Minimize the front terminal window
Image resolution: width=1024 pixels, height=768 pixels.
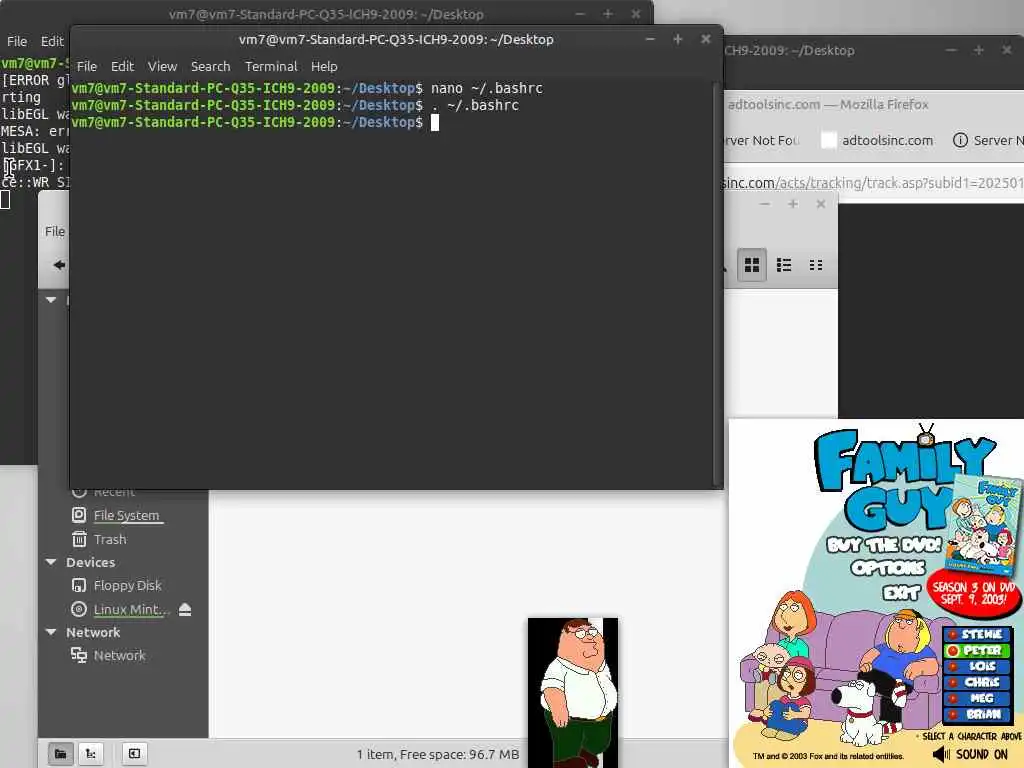[650, 39]
